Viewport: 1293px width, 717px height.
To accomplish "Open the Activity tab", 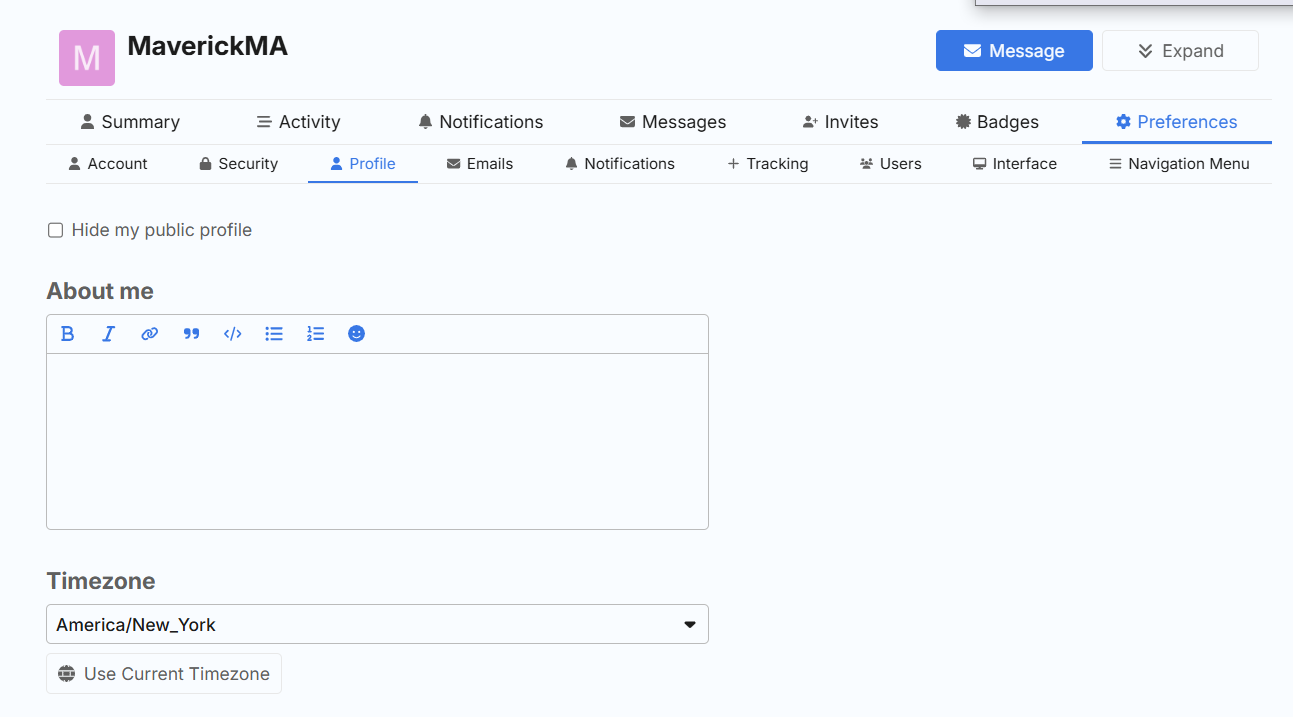I will (299, 122).
